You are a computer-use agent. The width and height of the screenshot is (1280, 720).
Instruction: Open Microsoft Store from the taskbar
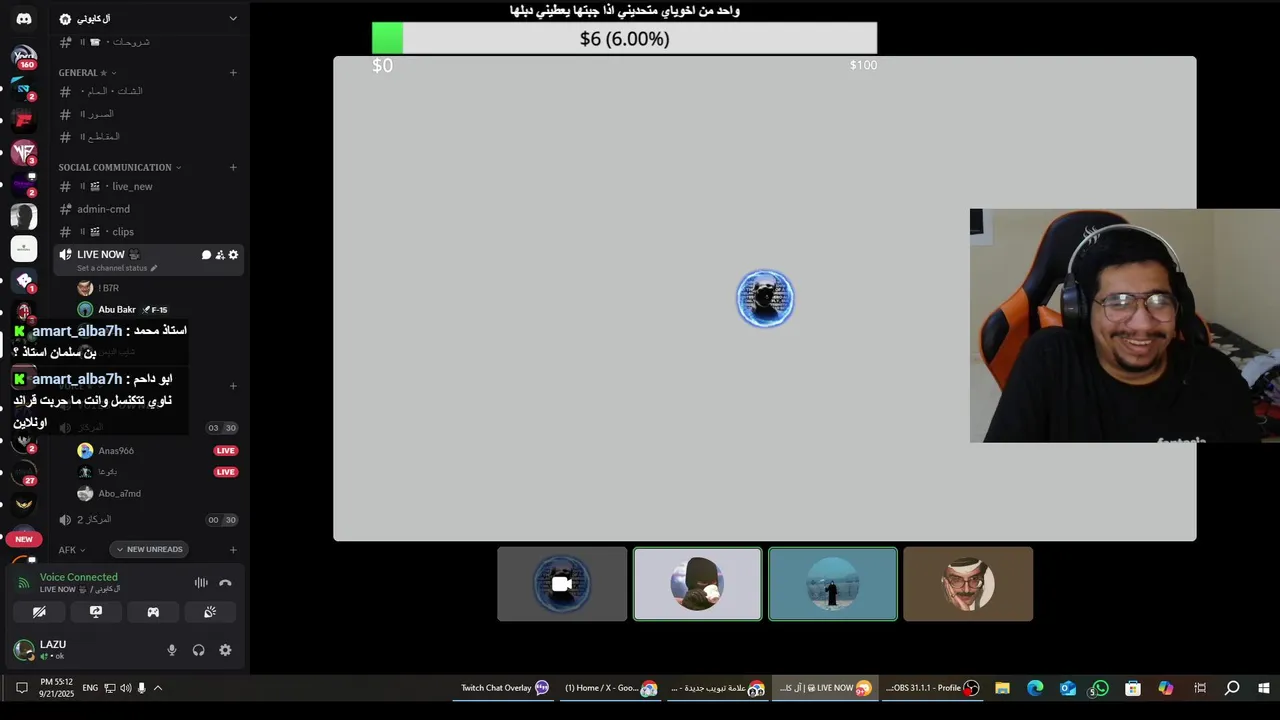tap(1133, 688)
